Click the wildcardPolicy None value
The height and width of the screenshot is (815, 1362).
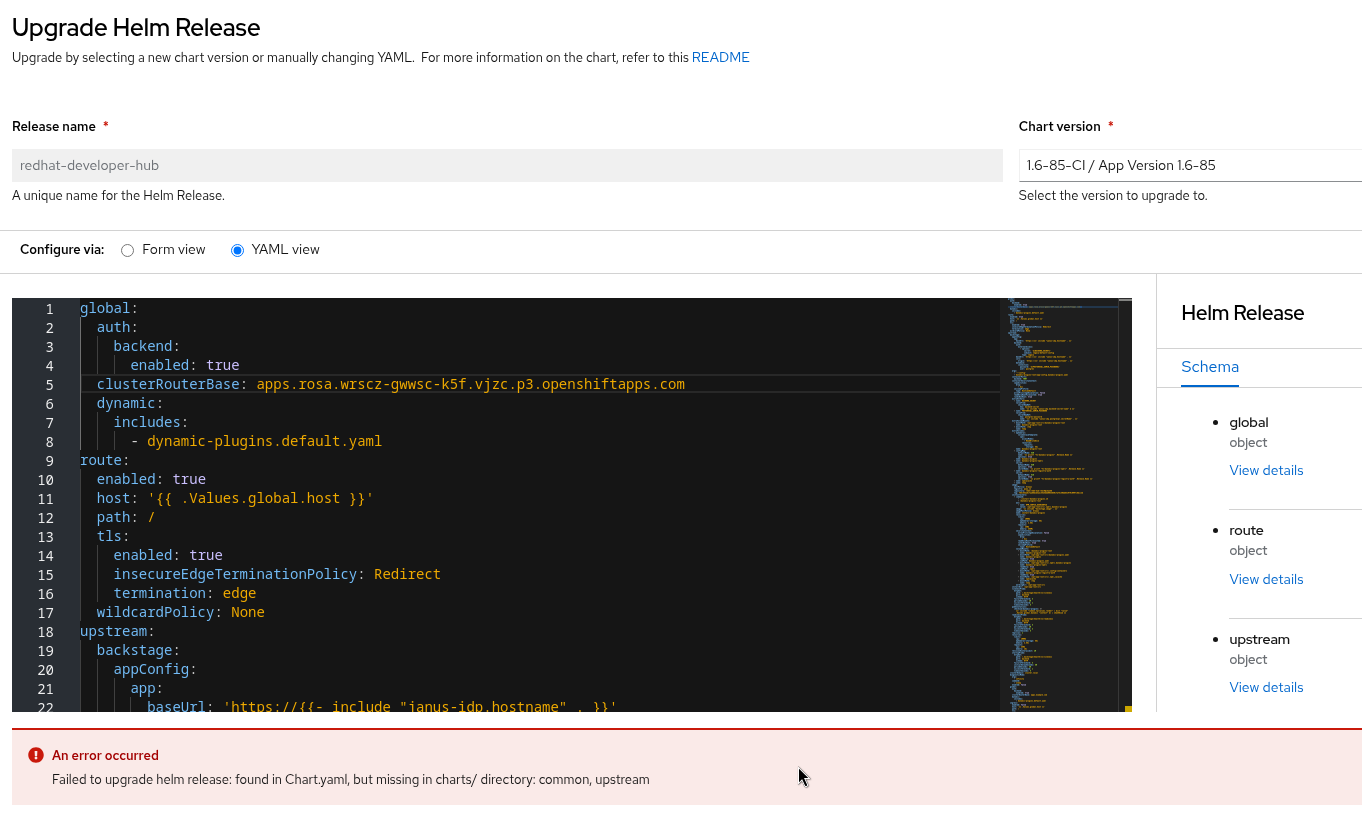pyautogui.click(x=247, y=613)
